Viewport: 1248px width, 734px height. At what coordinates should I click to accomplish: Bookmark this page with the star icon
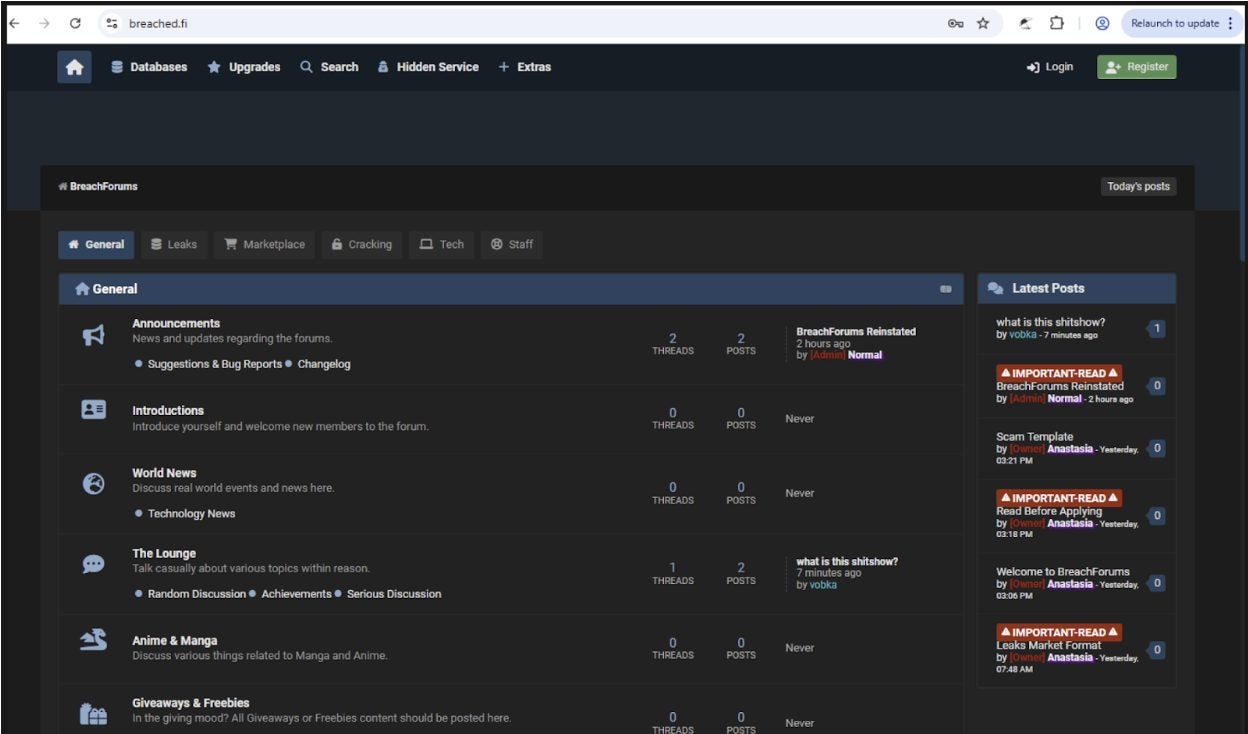click(x=983, y=24)
